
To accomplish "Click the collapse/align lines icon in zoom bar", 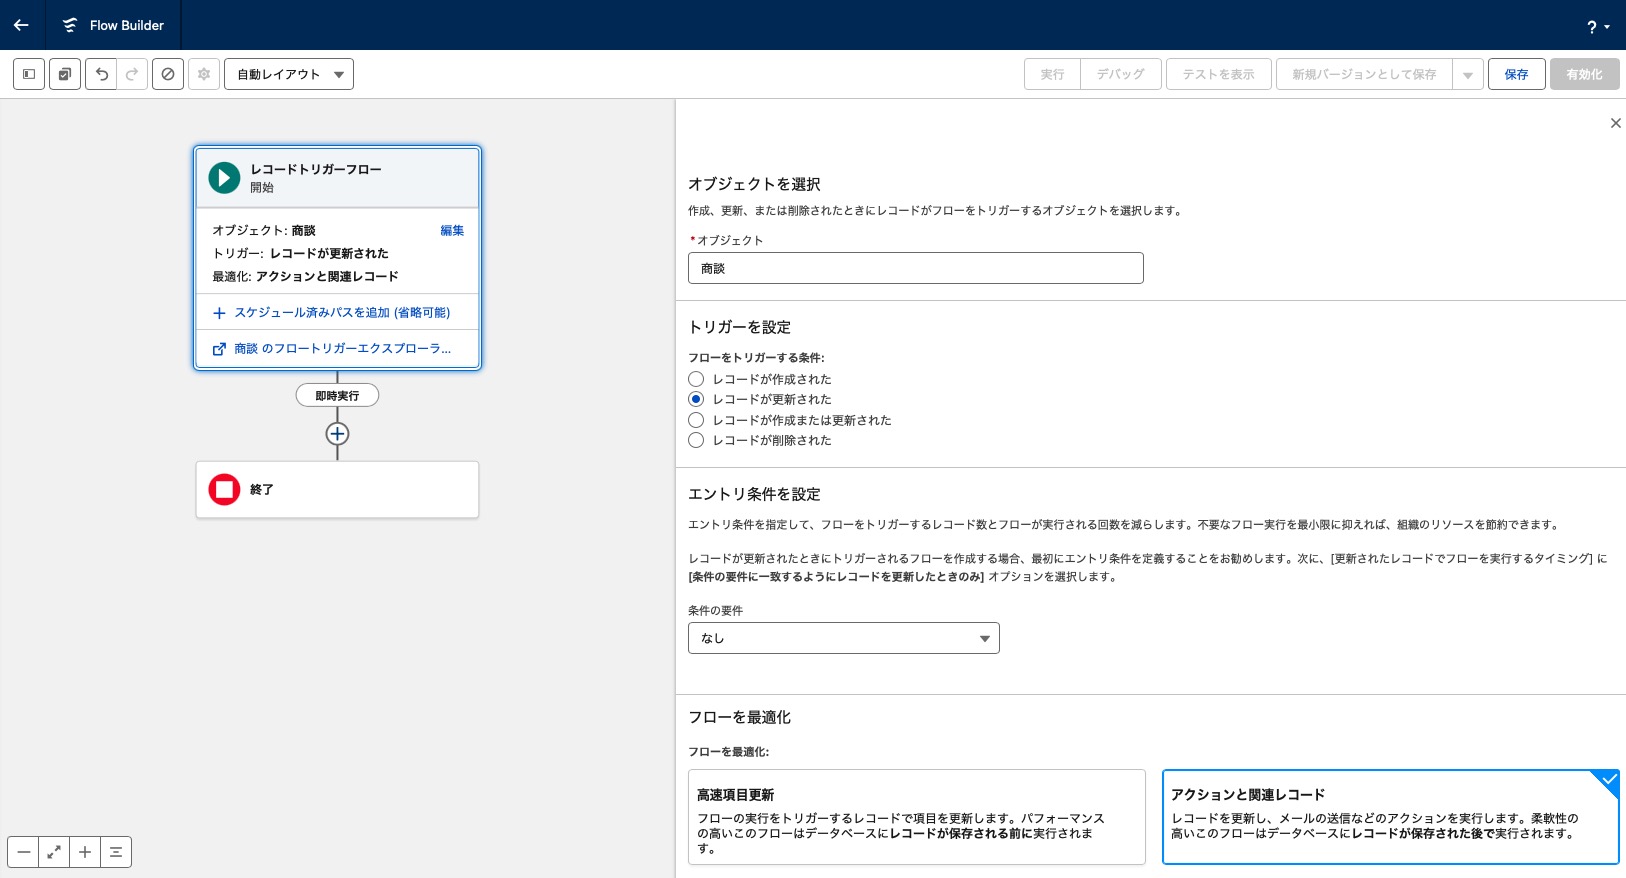I will (116, 852).
